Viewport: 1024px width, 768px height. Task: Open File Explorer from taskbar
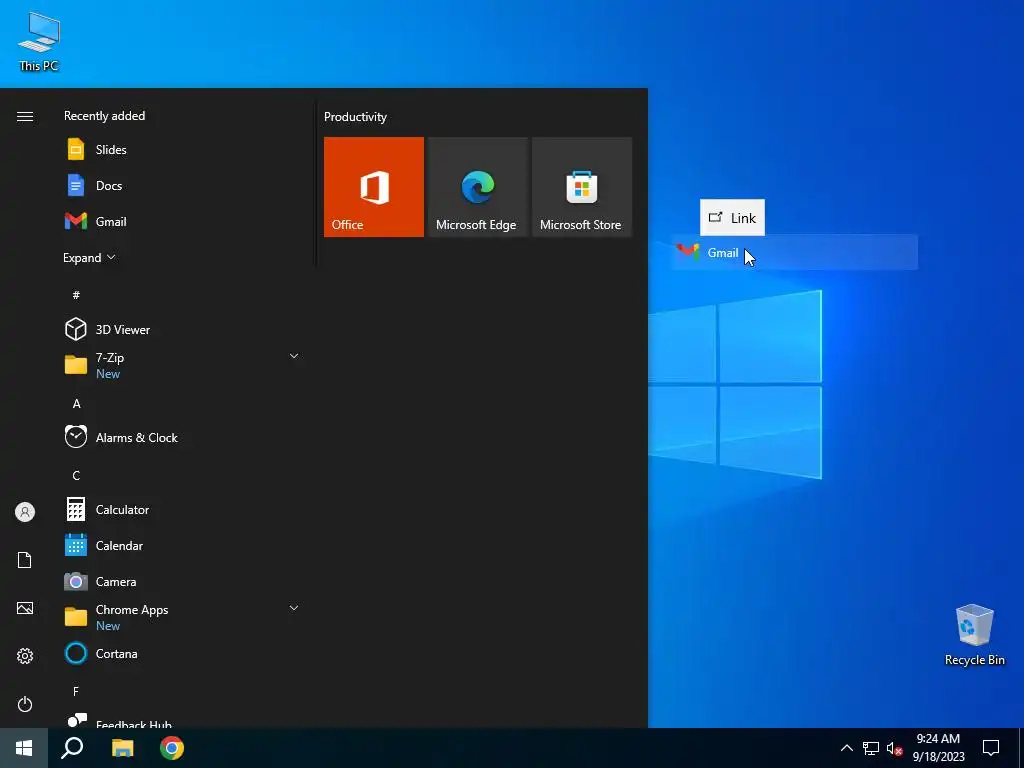pyautogui.click(x=122, y=748)
